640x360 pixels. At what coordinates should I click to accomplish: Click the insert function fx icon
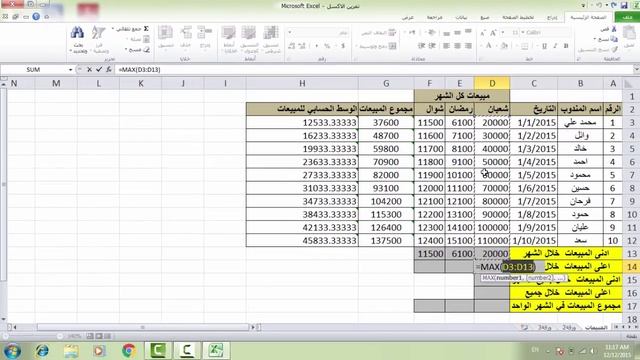click(109, 70)
